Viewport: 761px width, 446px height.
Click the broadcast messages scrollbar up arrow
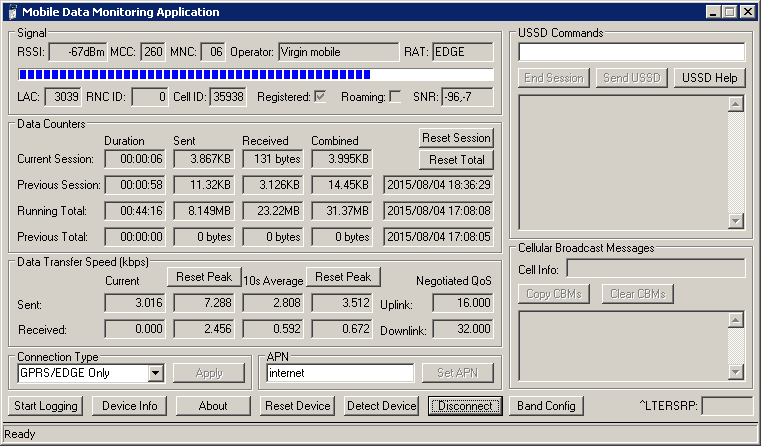tap(736, 320)
